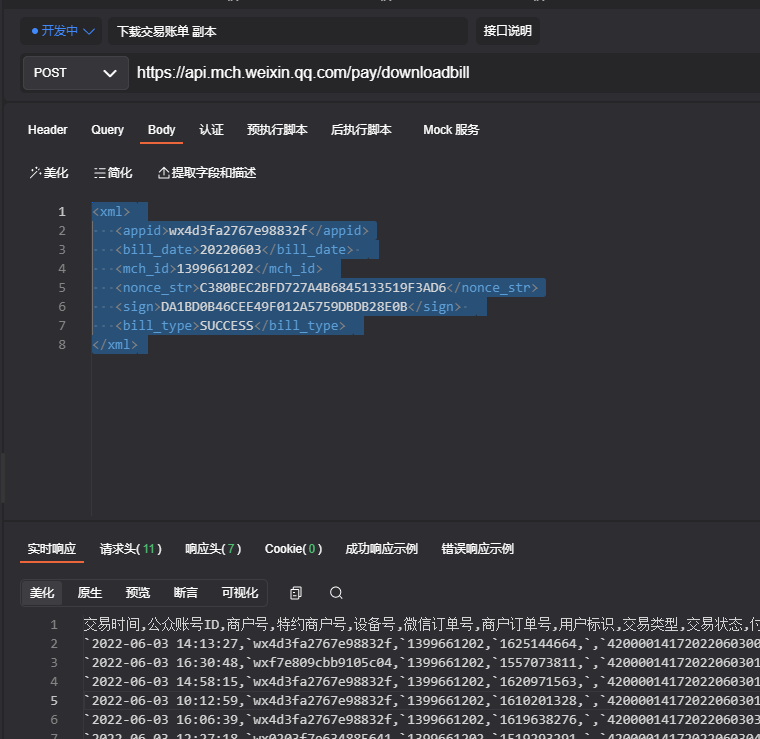Image resolution: width=760 pixels, height=739 pixels.
Task: Click the mch_id line 1399661202
Action: tap(219, 268)
